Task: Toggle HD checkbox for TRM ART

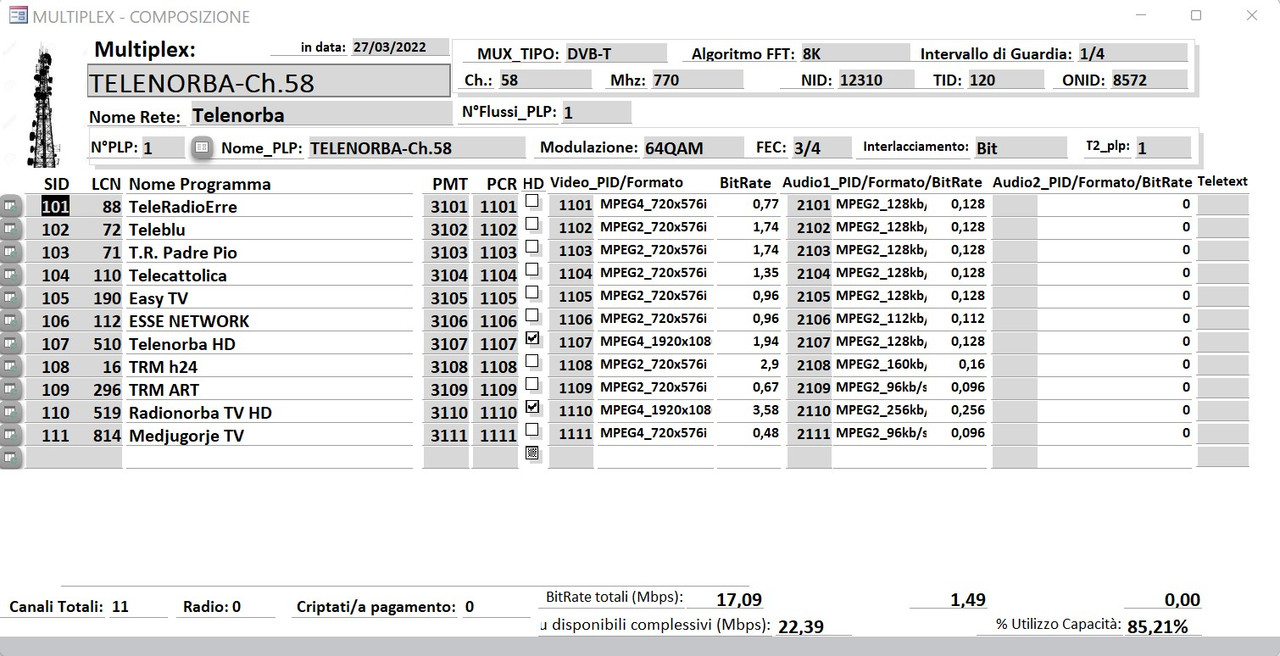Action: coord(532,384)
